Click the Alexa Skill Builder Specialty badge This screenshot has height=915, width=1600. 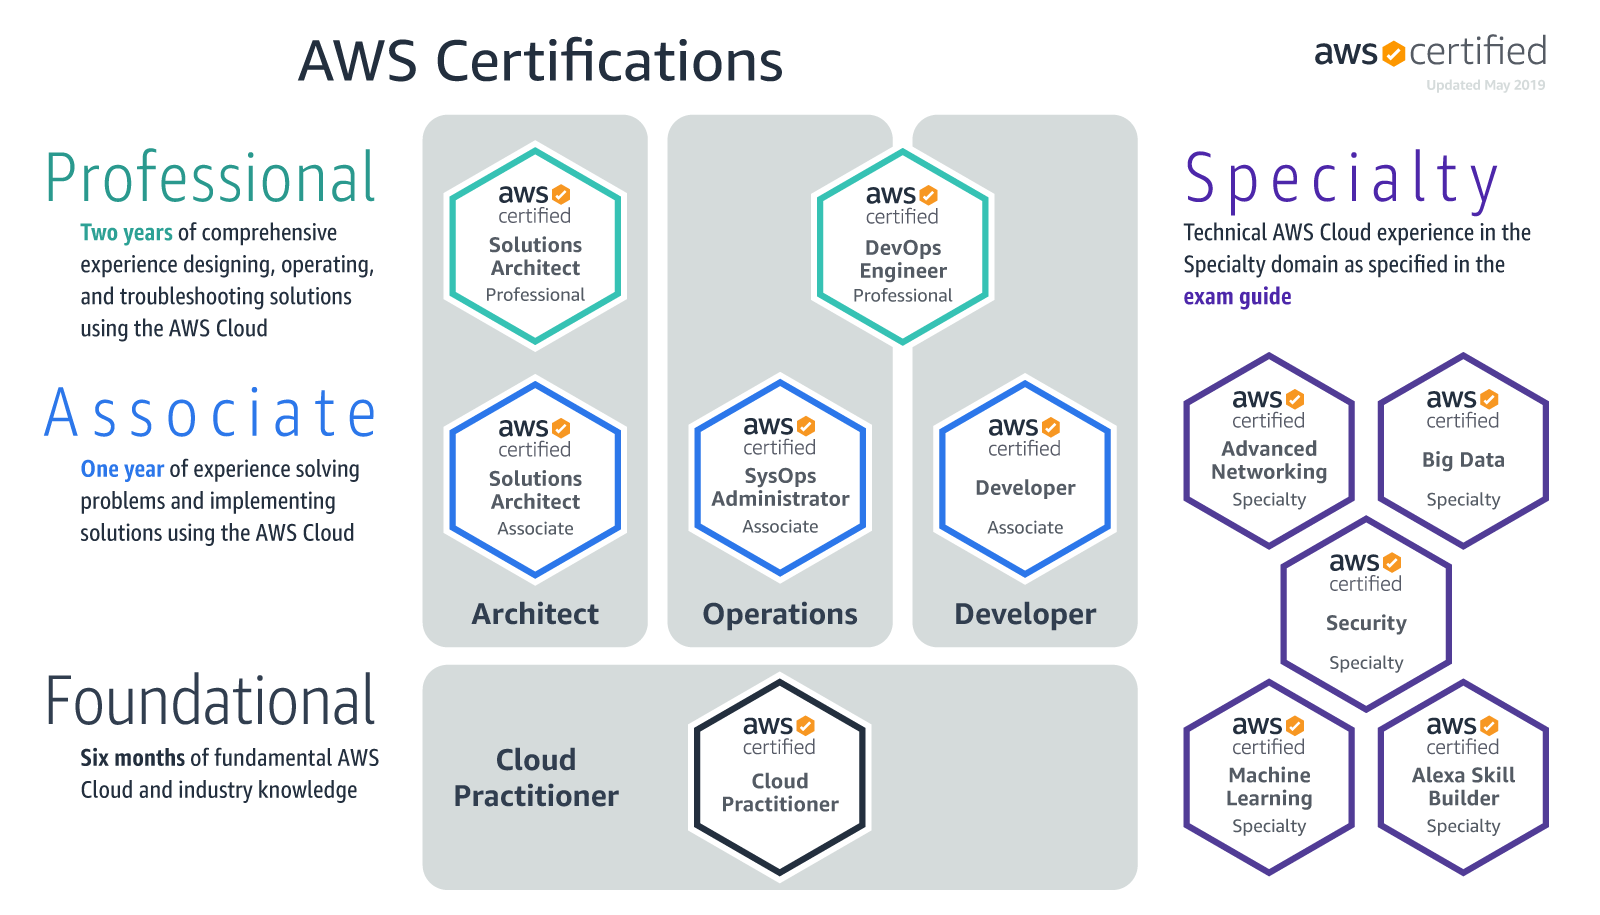click(1463, 777)
